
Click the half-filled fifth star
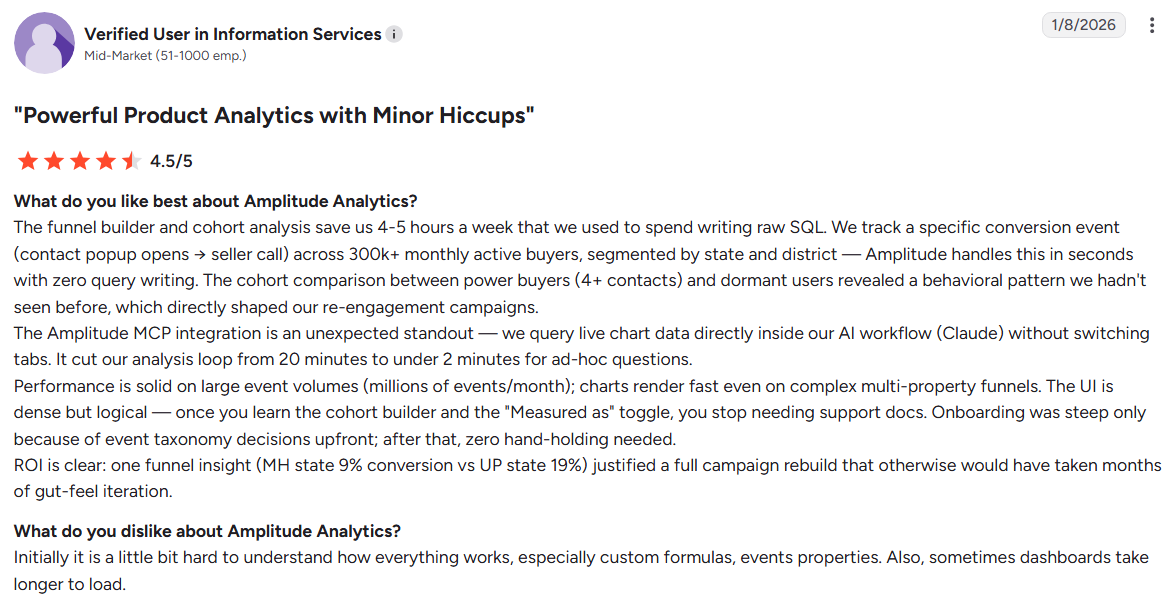click(x=131, y=161)
